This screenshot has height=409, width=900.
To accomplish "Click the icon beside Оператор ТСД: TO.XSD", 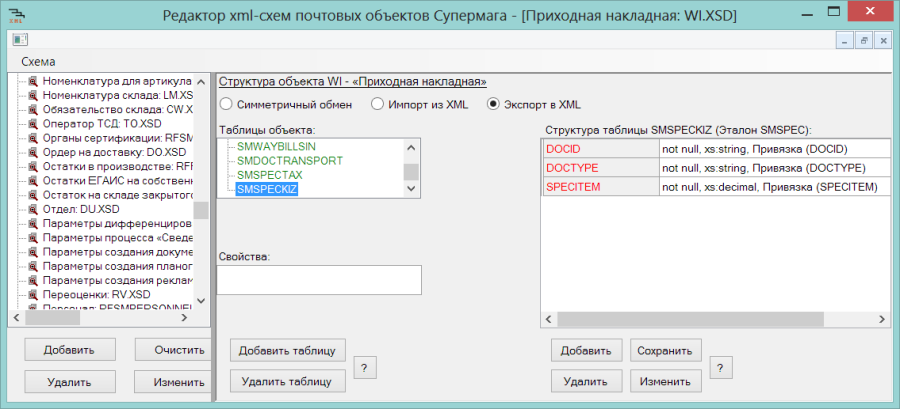I will pos(34,124).
